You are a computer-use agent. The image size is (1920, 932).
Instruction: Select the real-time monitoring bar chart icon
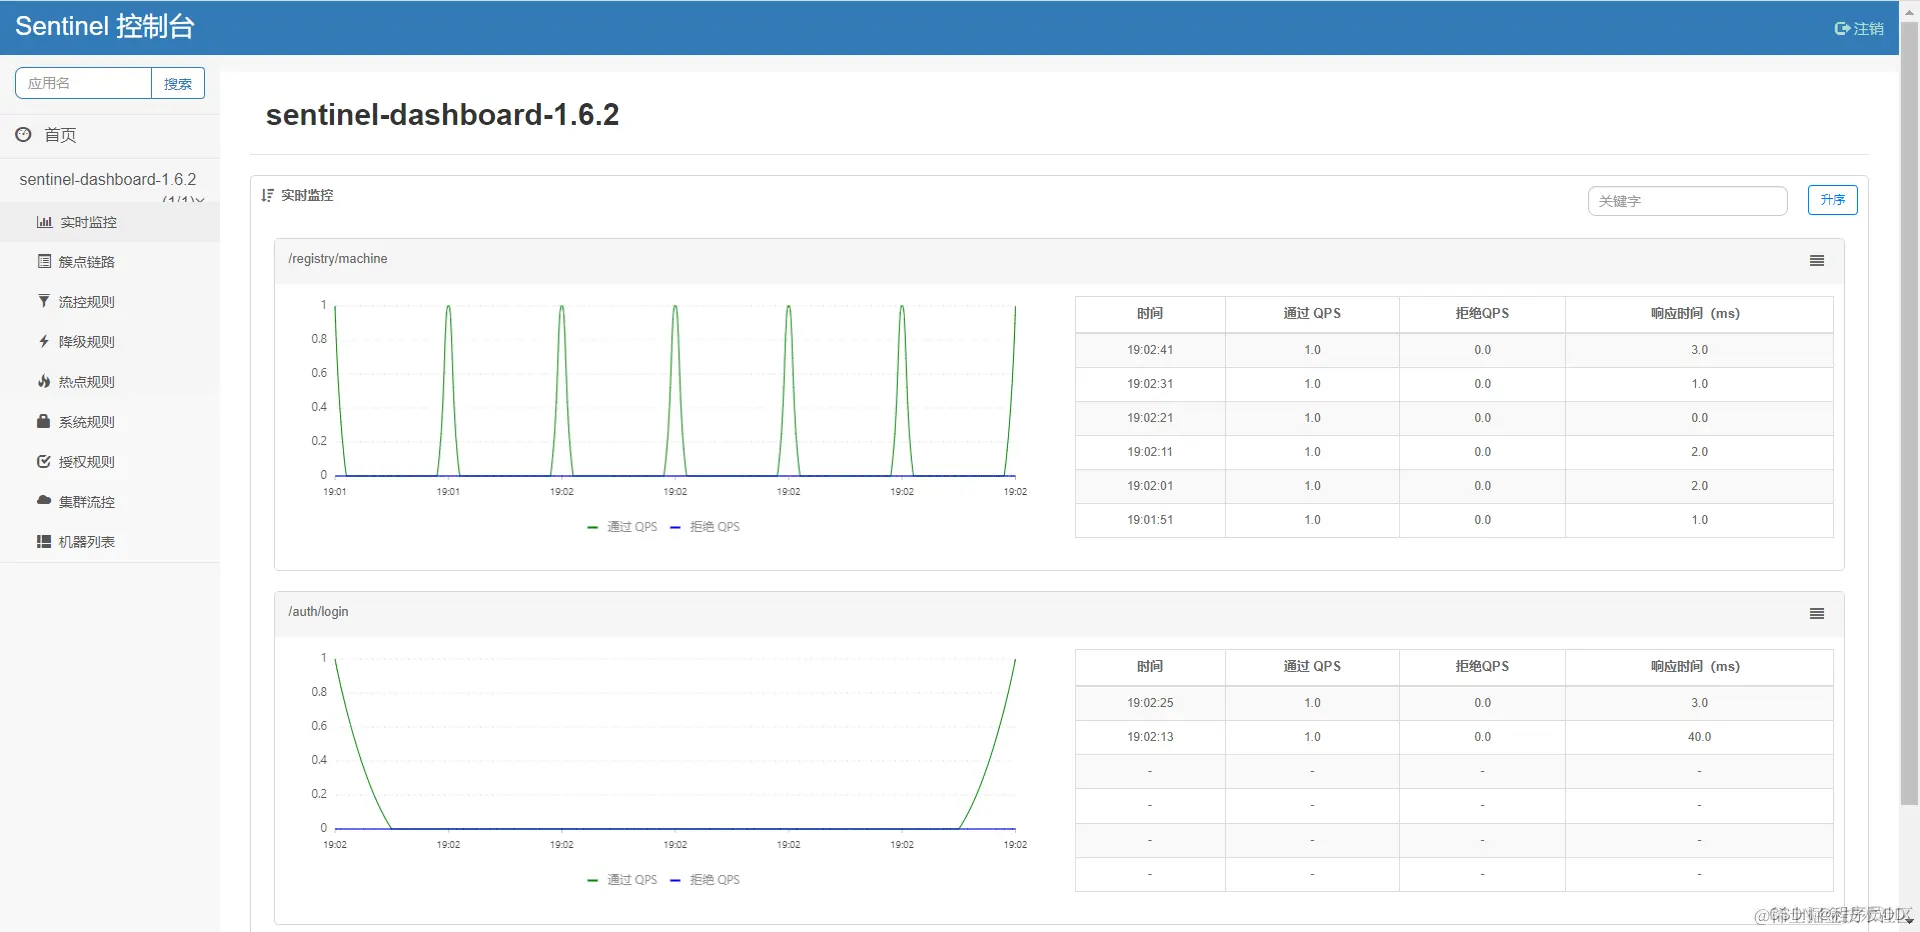click(44, 222)
